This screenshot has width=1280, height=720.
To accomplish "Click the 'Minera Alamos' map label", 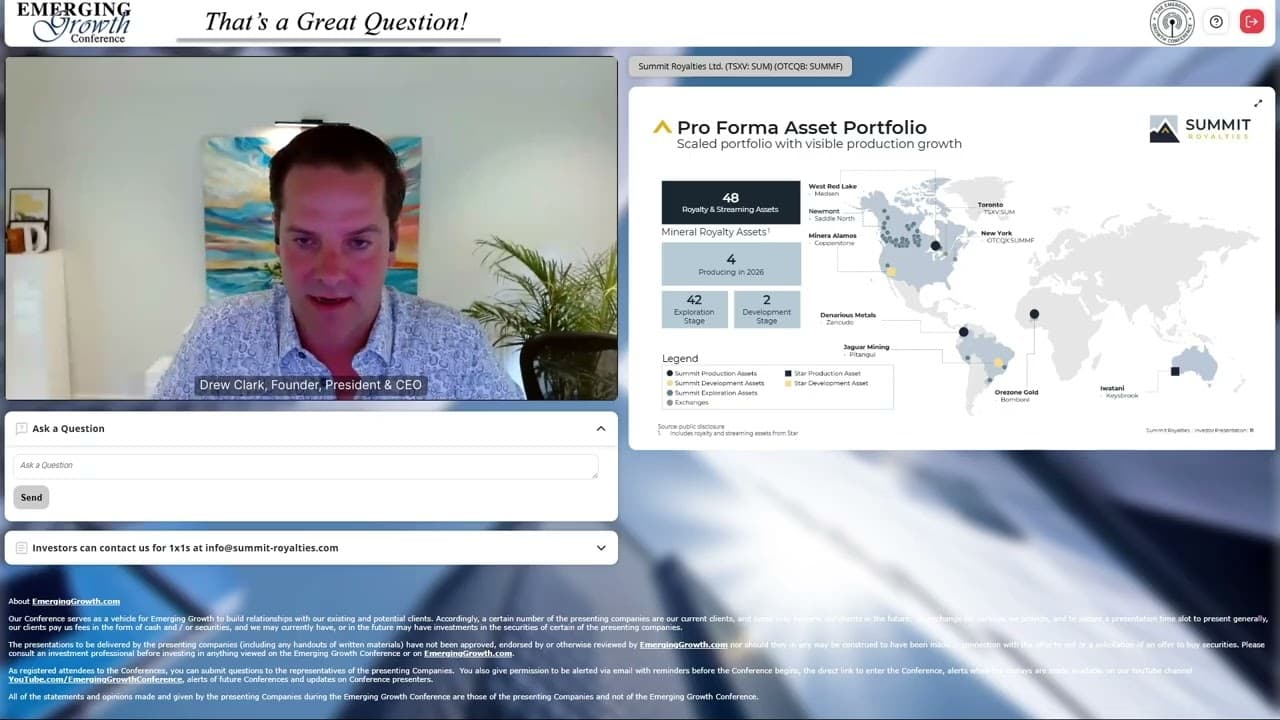I will pyautogui.click(x=832, y=236).
